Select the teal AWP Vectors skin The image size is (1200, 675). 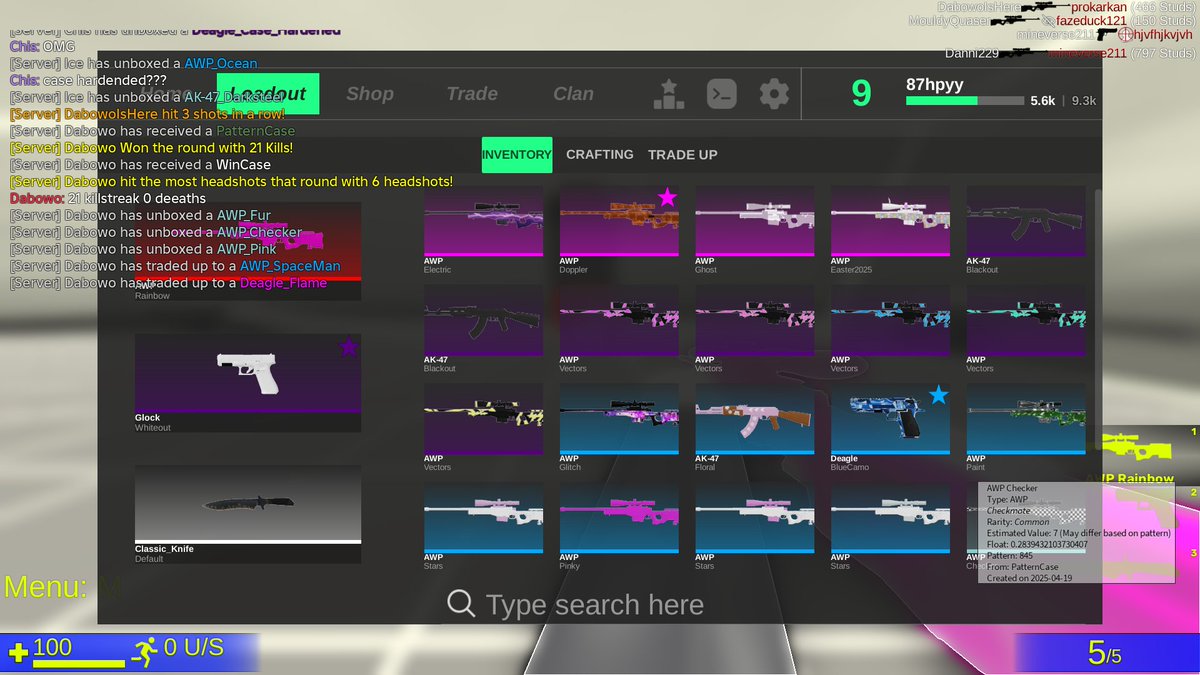click(1026, 329)
